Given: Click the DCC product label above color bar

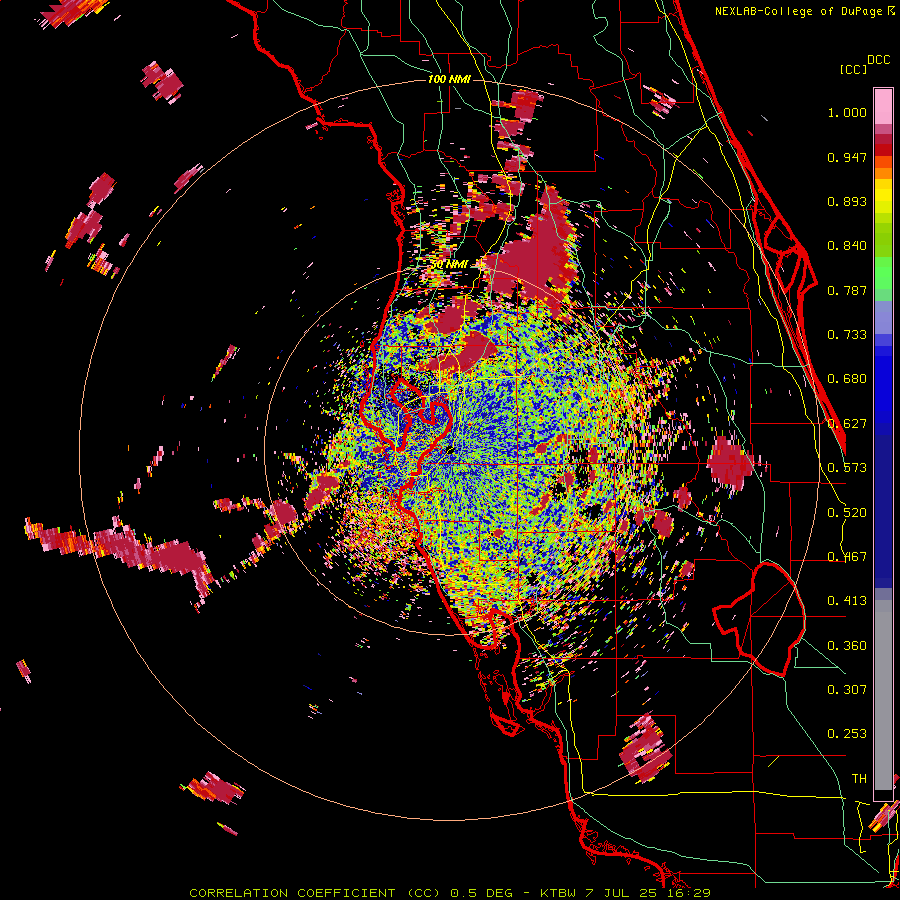Looking at the screenshot, I should (879, 60).
